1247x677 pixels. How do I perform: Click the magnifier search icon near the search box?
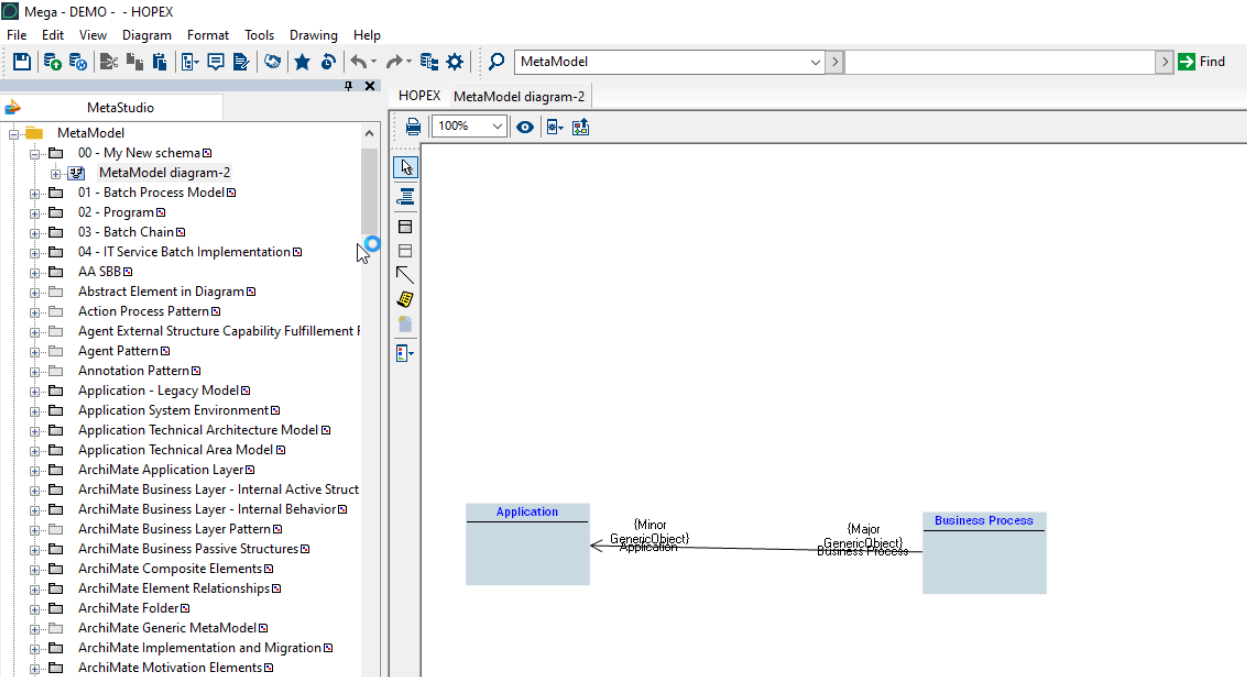pyautogui.click(x=496, y=61)
